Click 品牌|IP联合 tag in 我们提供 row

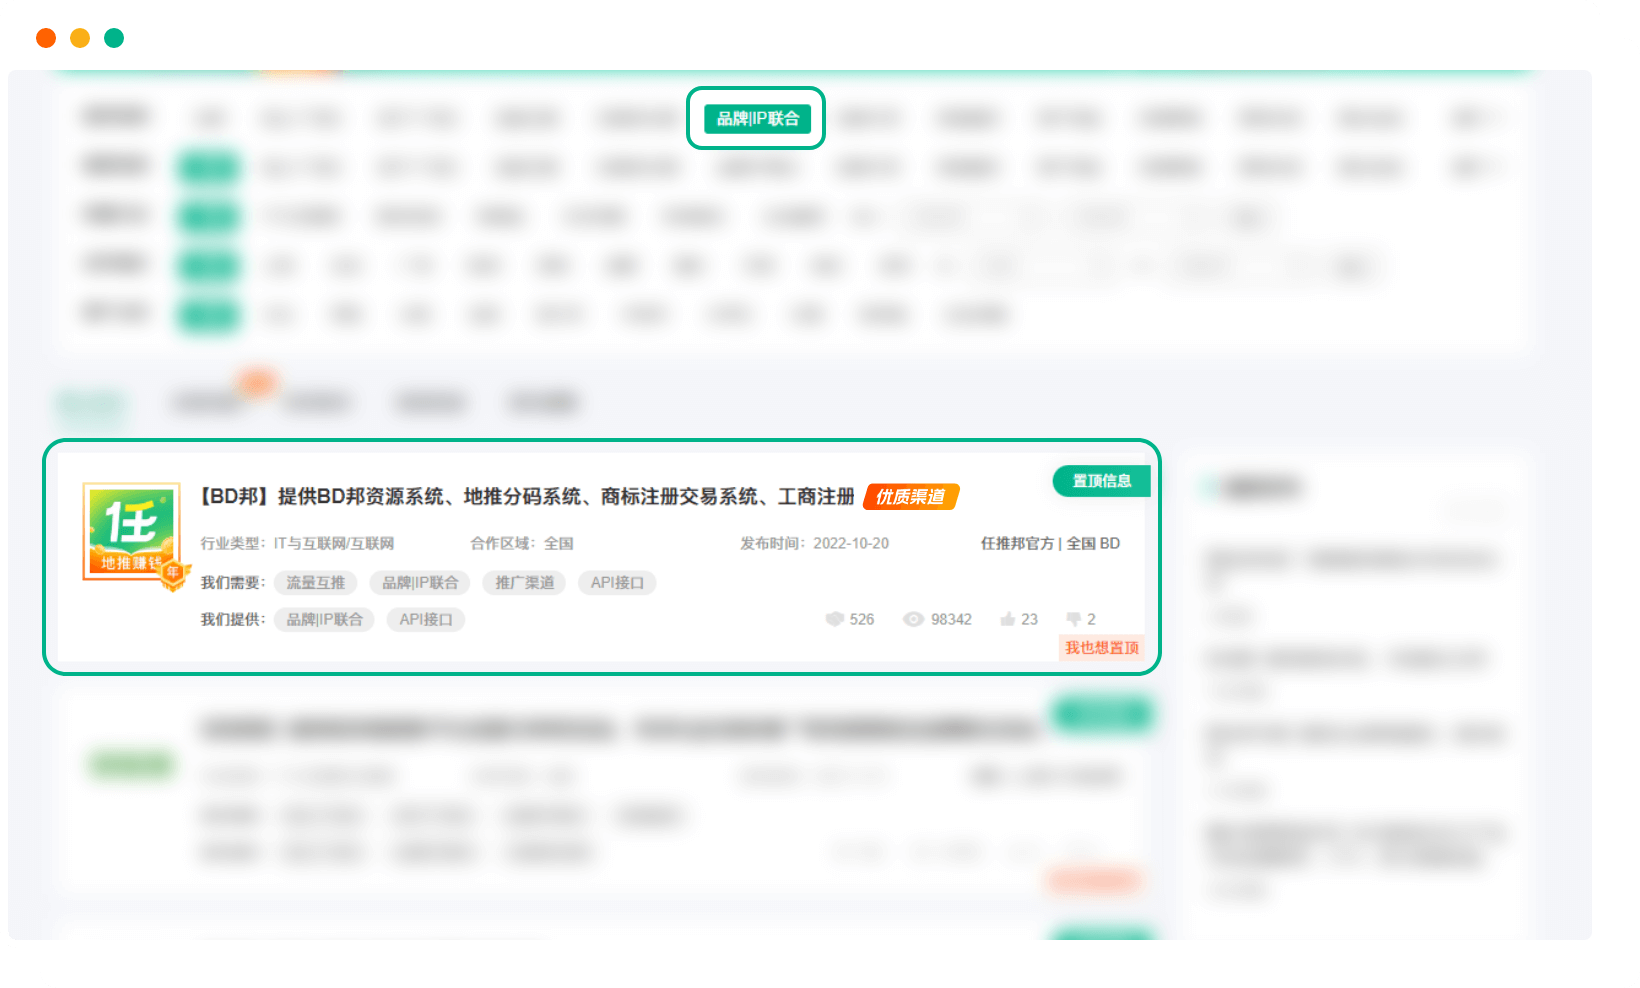point(324,620)
